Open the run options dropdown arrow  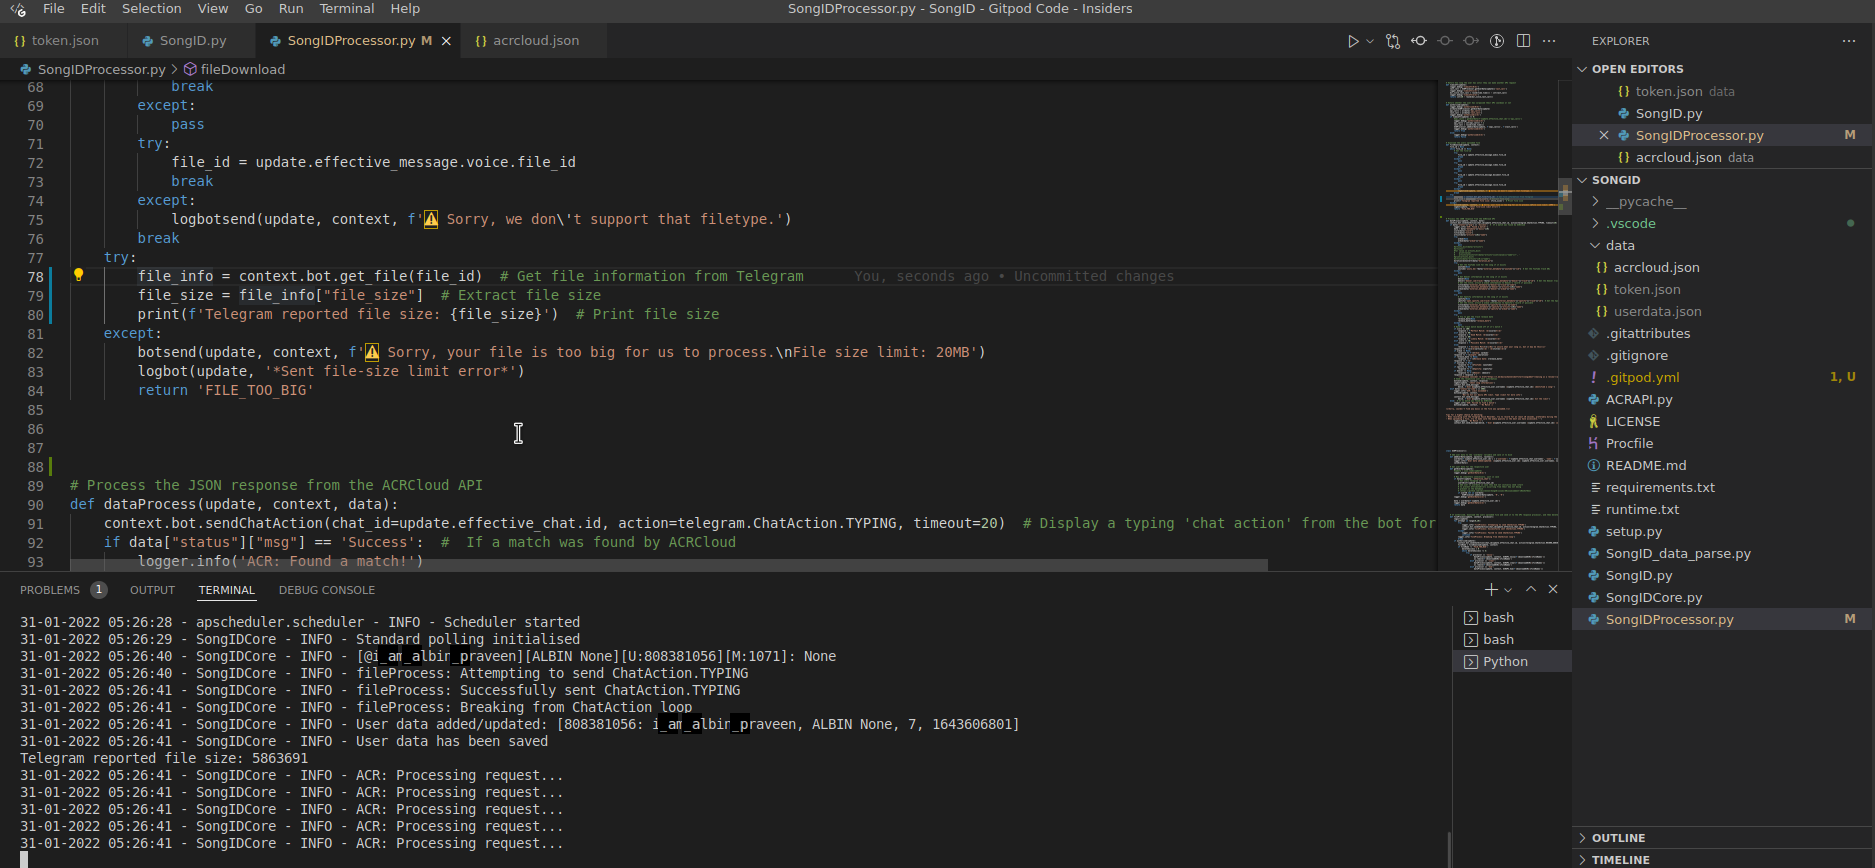(1370, 41)
